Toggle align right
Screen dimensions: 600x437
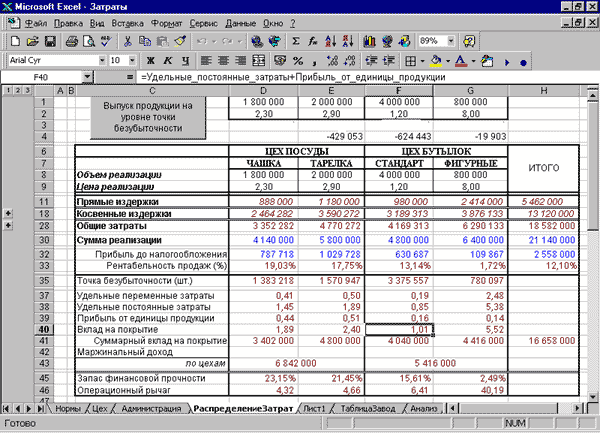(x=241, y=61)
